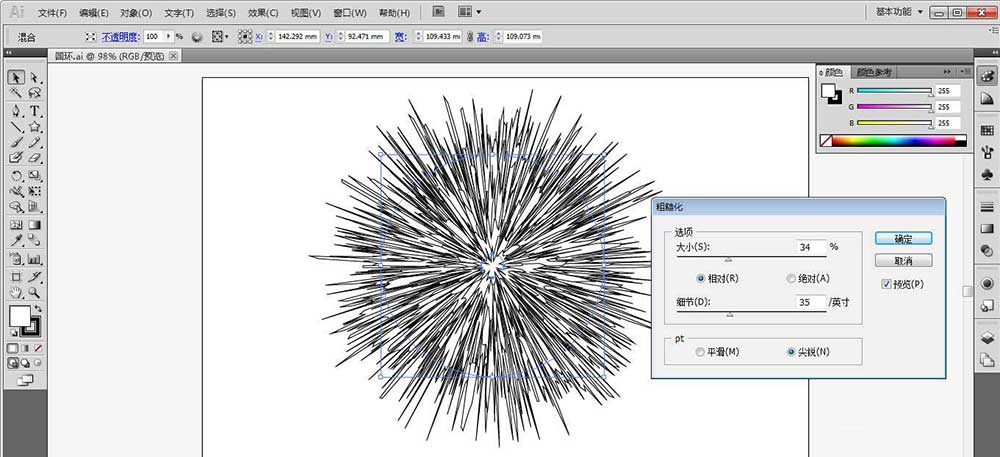1000x457 pixels.
Task: Click OK (确定) in Roughen dialog
Action: tap(903, 238)
